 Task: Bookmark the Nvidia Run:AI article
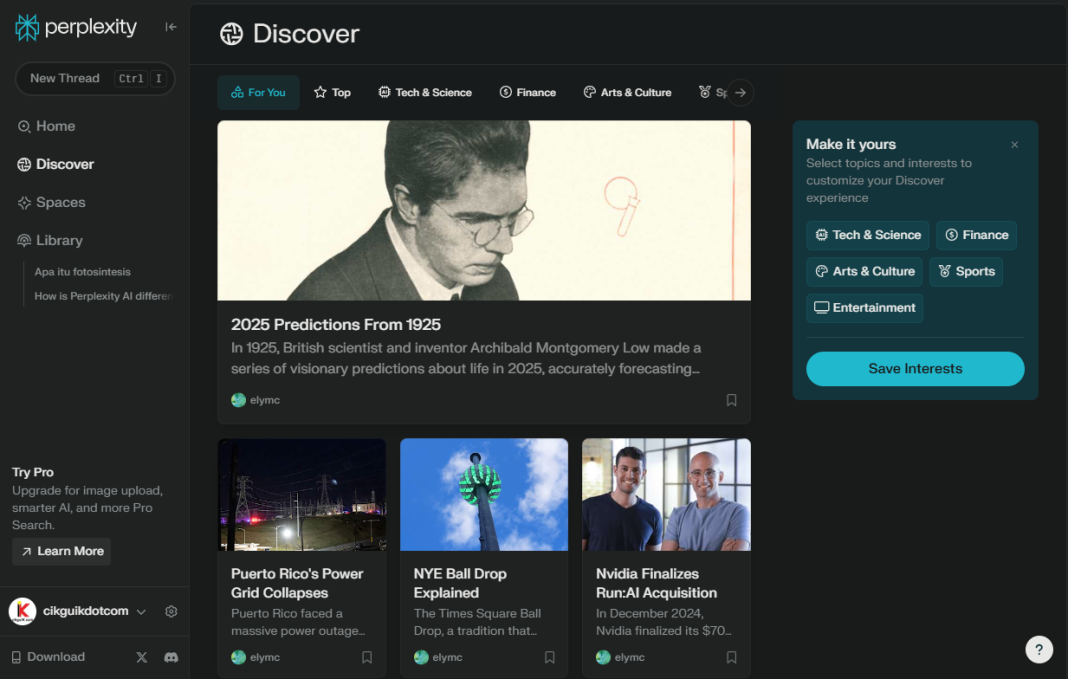click(x=732, y=657)
